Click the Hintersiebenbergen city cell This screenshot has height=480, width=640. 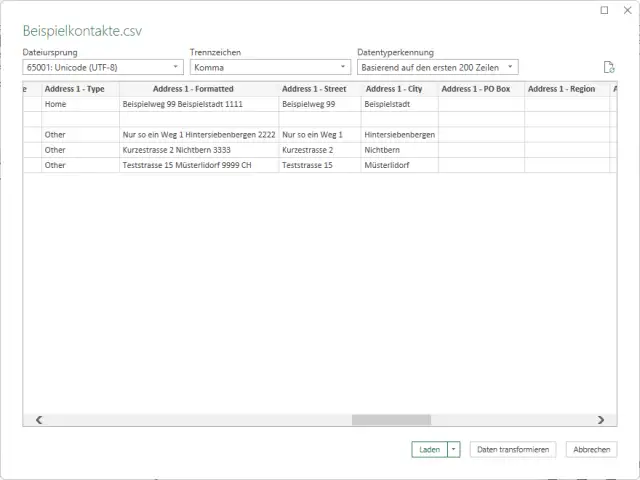[399, 134]
